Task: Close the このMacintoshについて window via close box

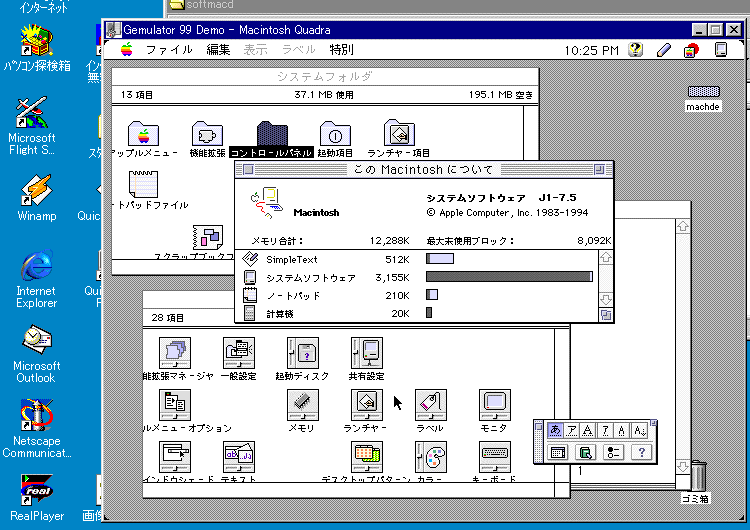Action: pyautogui.click(x=248, y=169)
